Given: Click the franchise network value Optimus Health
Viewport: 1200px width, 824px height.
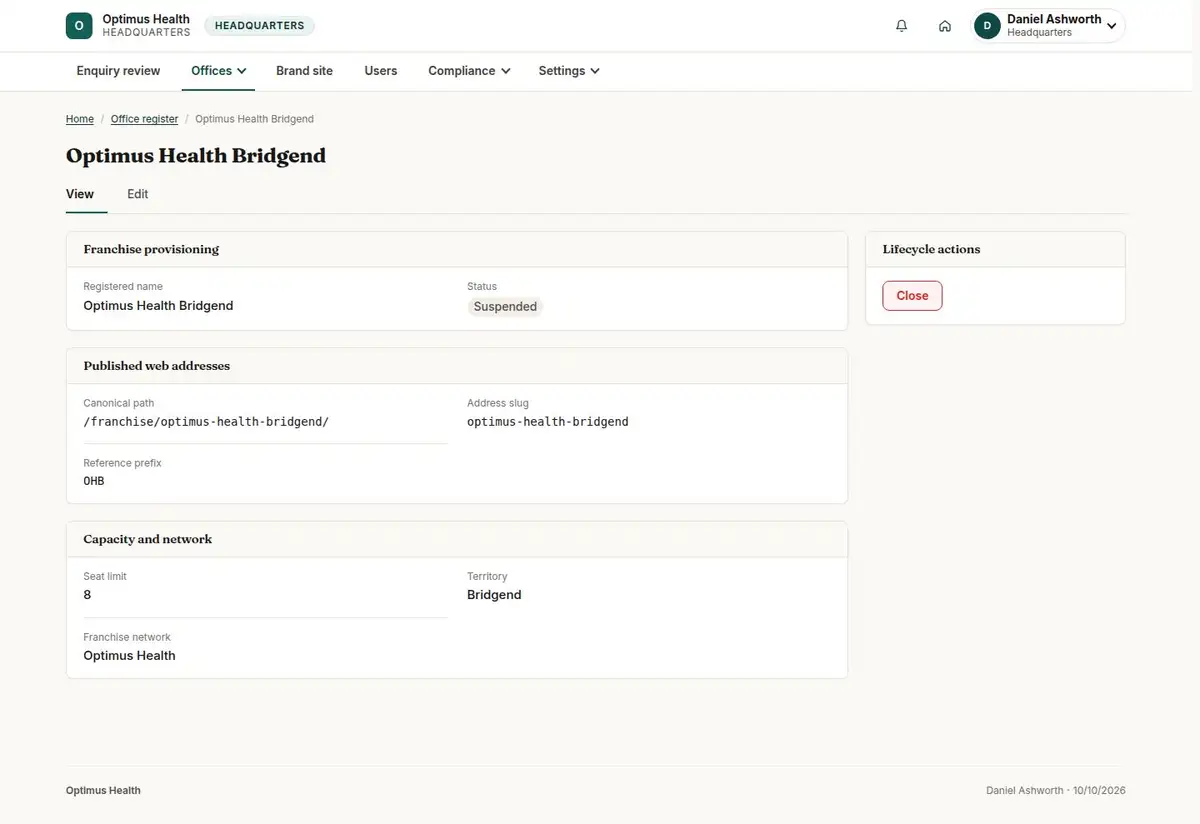Looking at the screenshot, I should (x=129, y=656).
